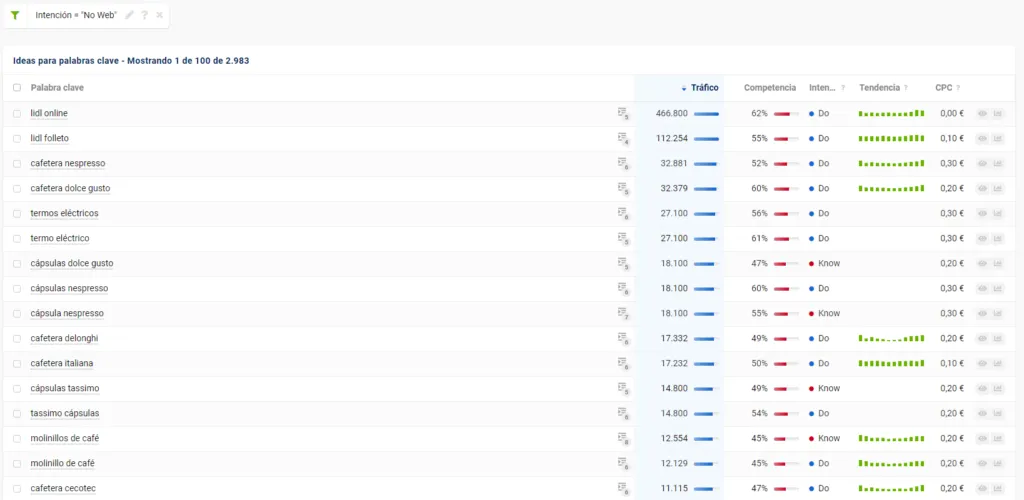
Task: Check the cafetera delonghi row checkbox
Action: pyautogui.click(x=17, y=338)
